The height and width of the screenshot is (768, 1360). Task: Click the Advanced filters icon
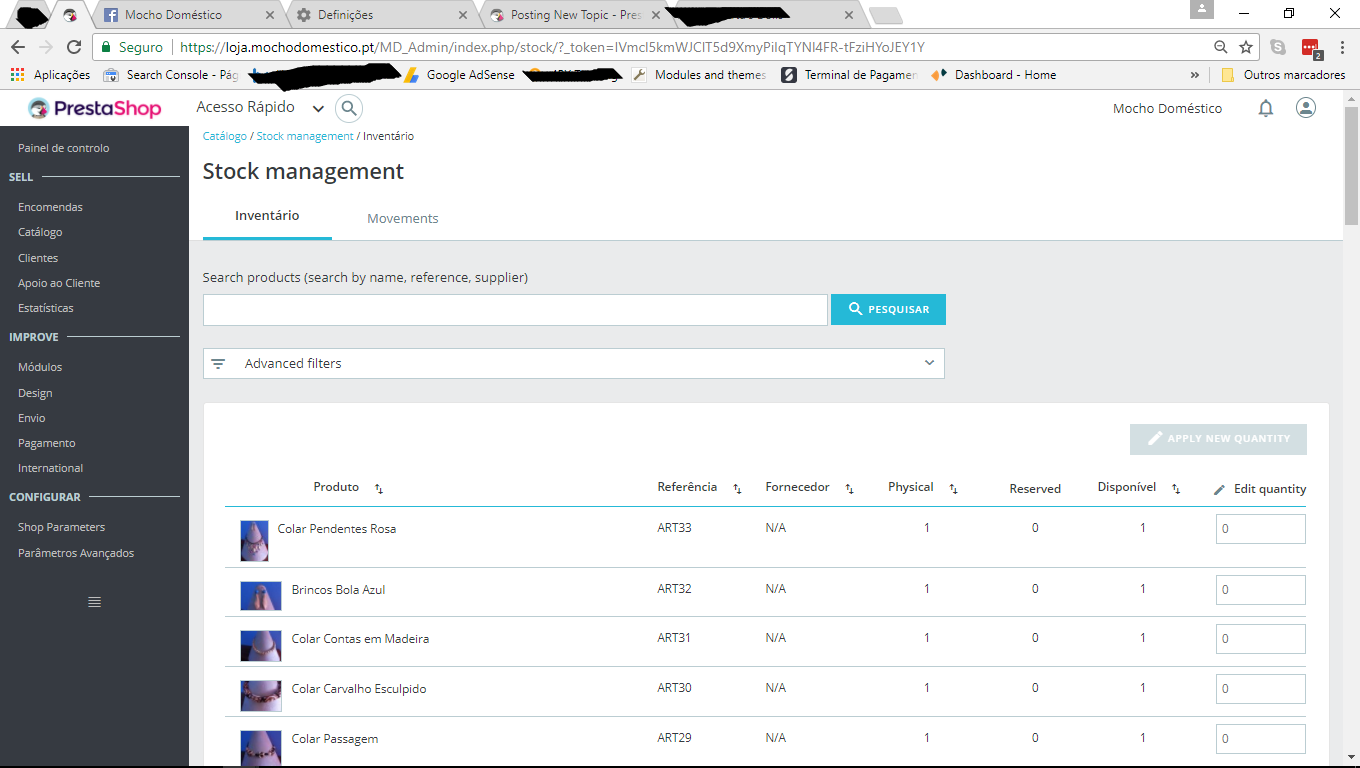pos(218,364)
